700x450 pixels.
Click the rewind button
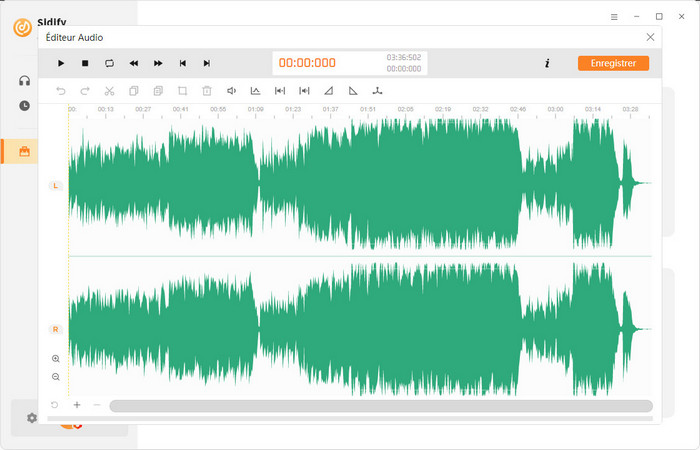[134, 63]
